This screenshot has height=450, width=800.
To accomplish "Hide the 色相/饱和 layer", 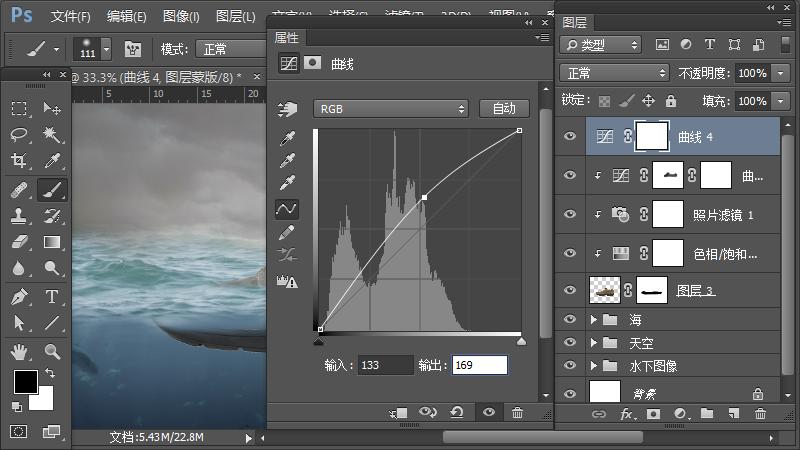I will click(570, 253).
